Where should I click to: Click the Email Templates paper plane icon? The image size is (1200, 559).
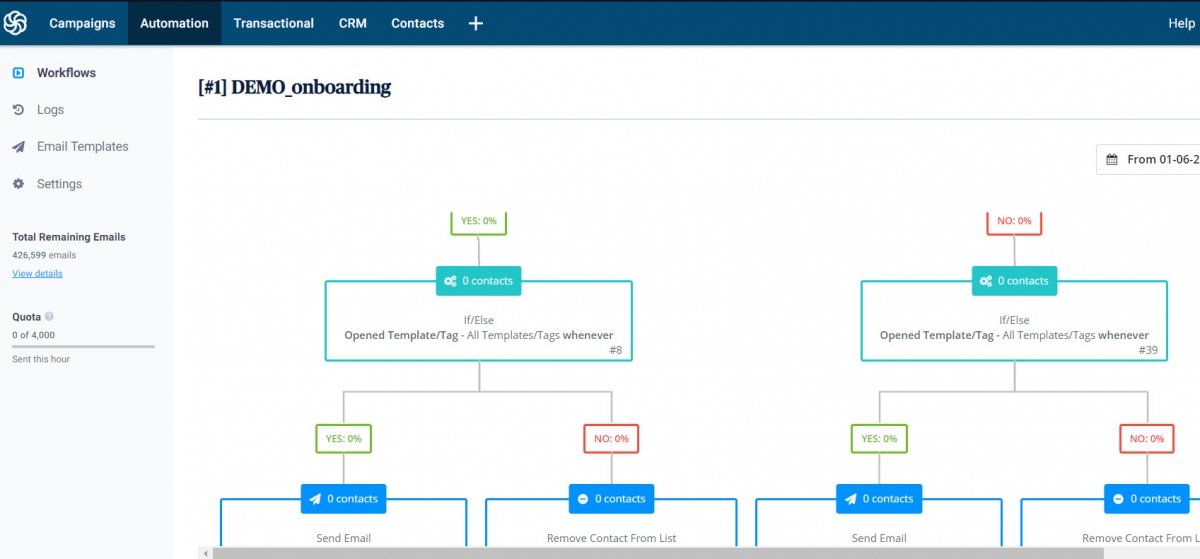pos(18,147)
